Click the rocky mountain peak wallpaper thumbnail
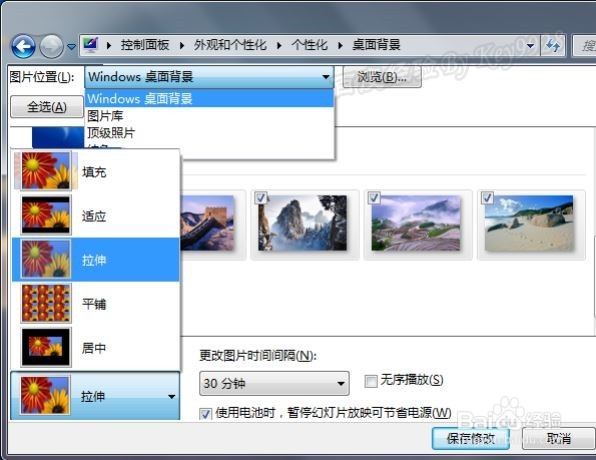The image size is (596, 460). (x=303, y=224)
